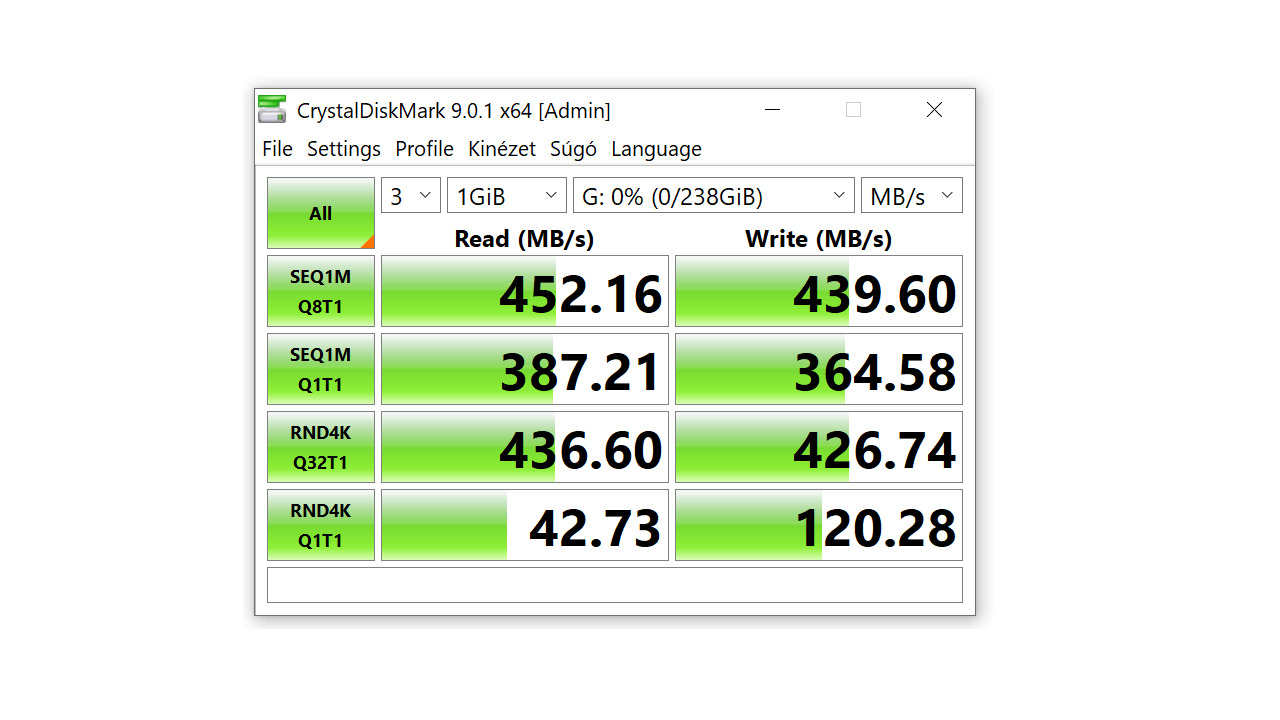Click the 42.73 read result
The width and height of the screenshot is (1280, 720).
click(x=525, y=525)
